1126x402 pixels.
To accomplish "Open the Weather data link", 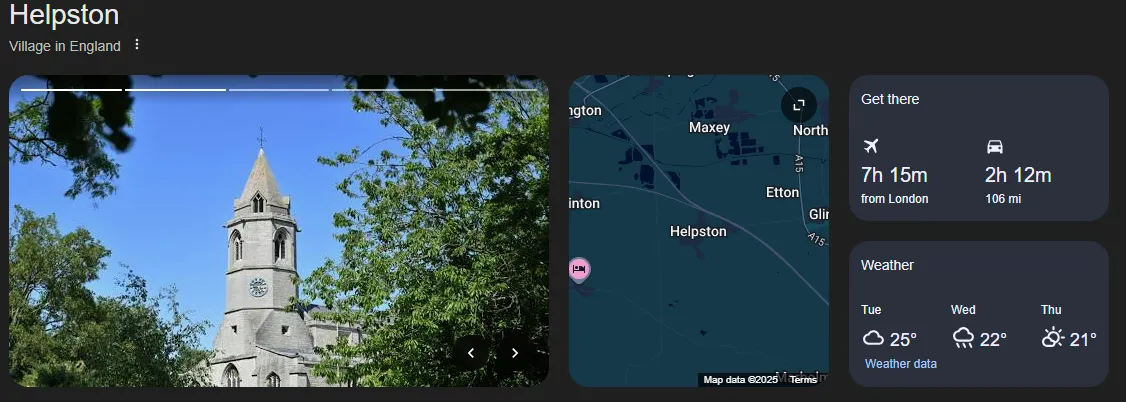I will point(901,364).
